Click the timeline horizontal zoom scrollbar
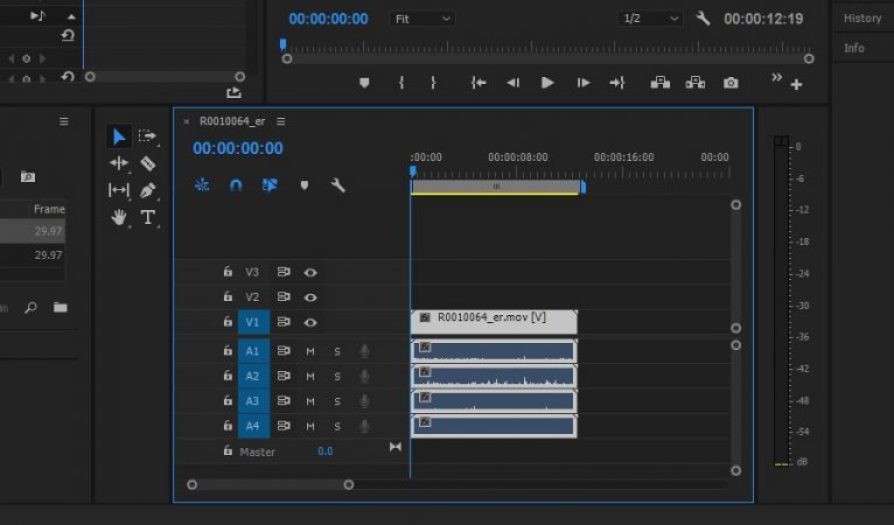Viewport: 894px width, 525px height. 270,485
